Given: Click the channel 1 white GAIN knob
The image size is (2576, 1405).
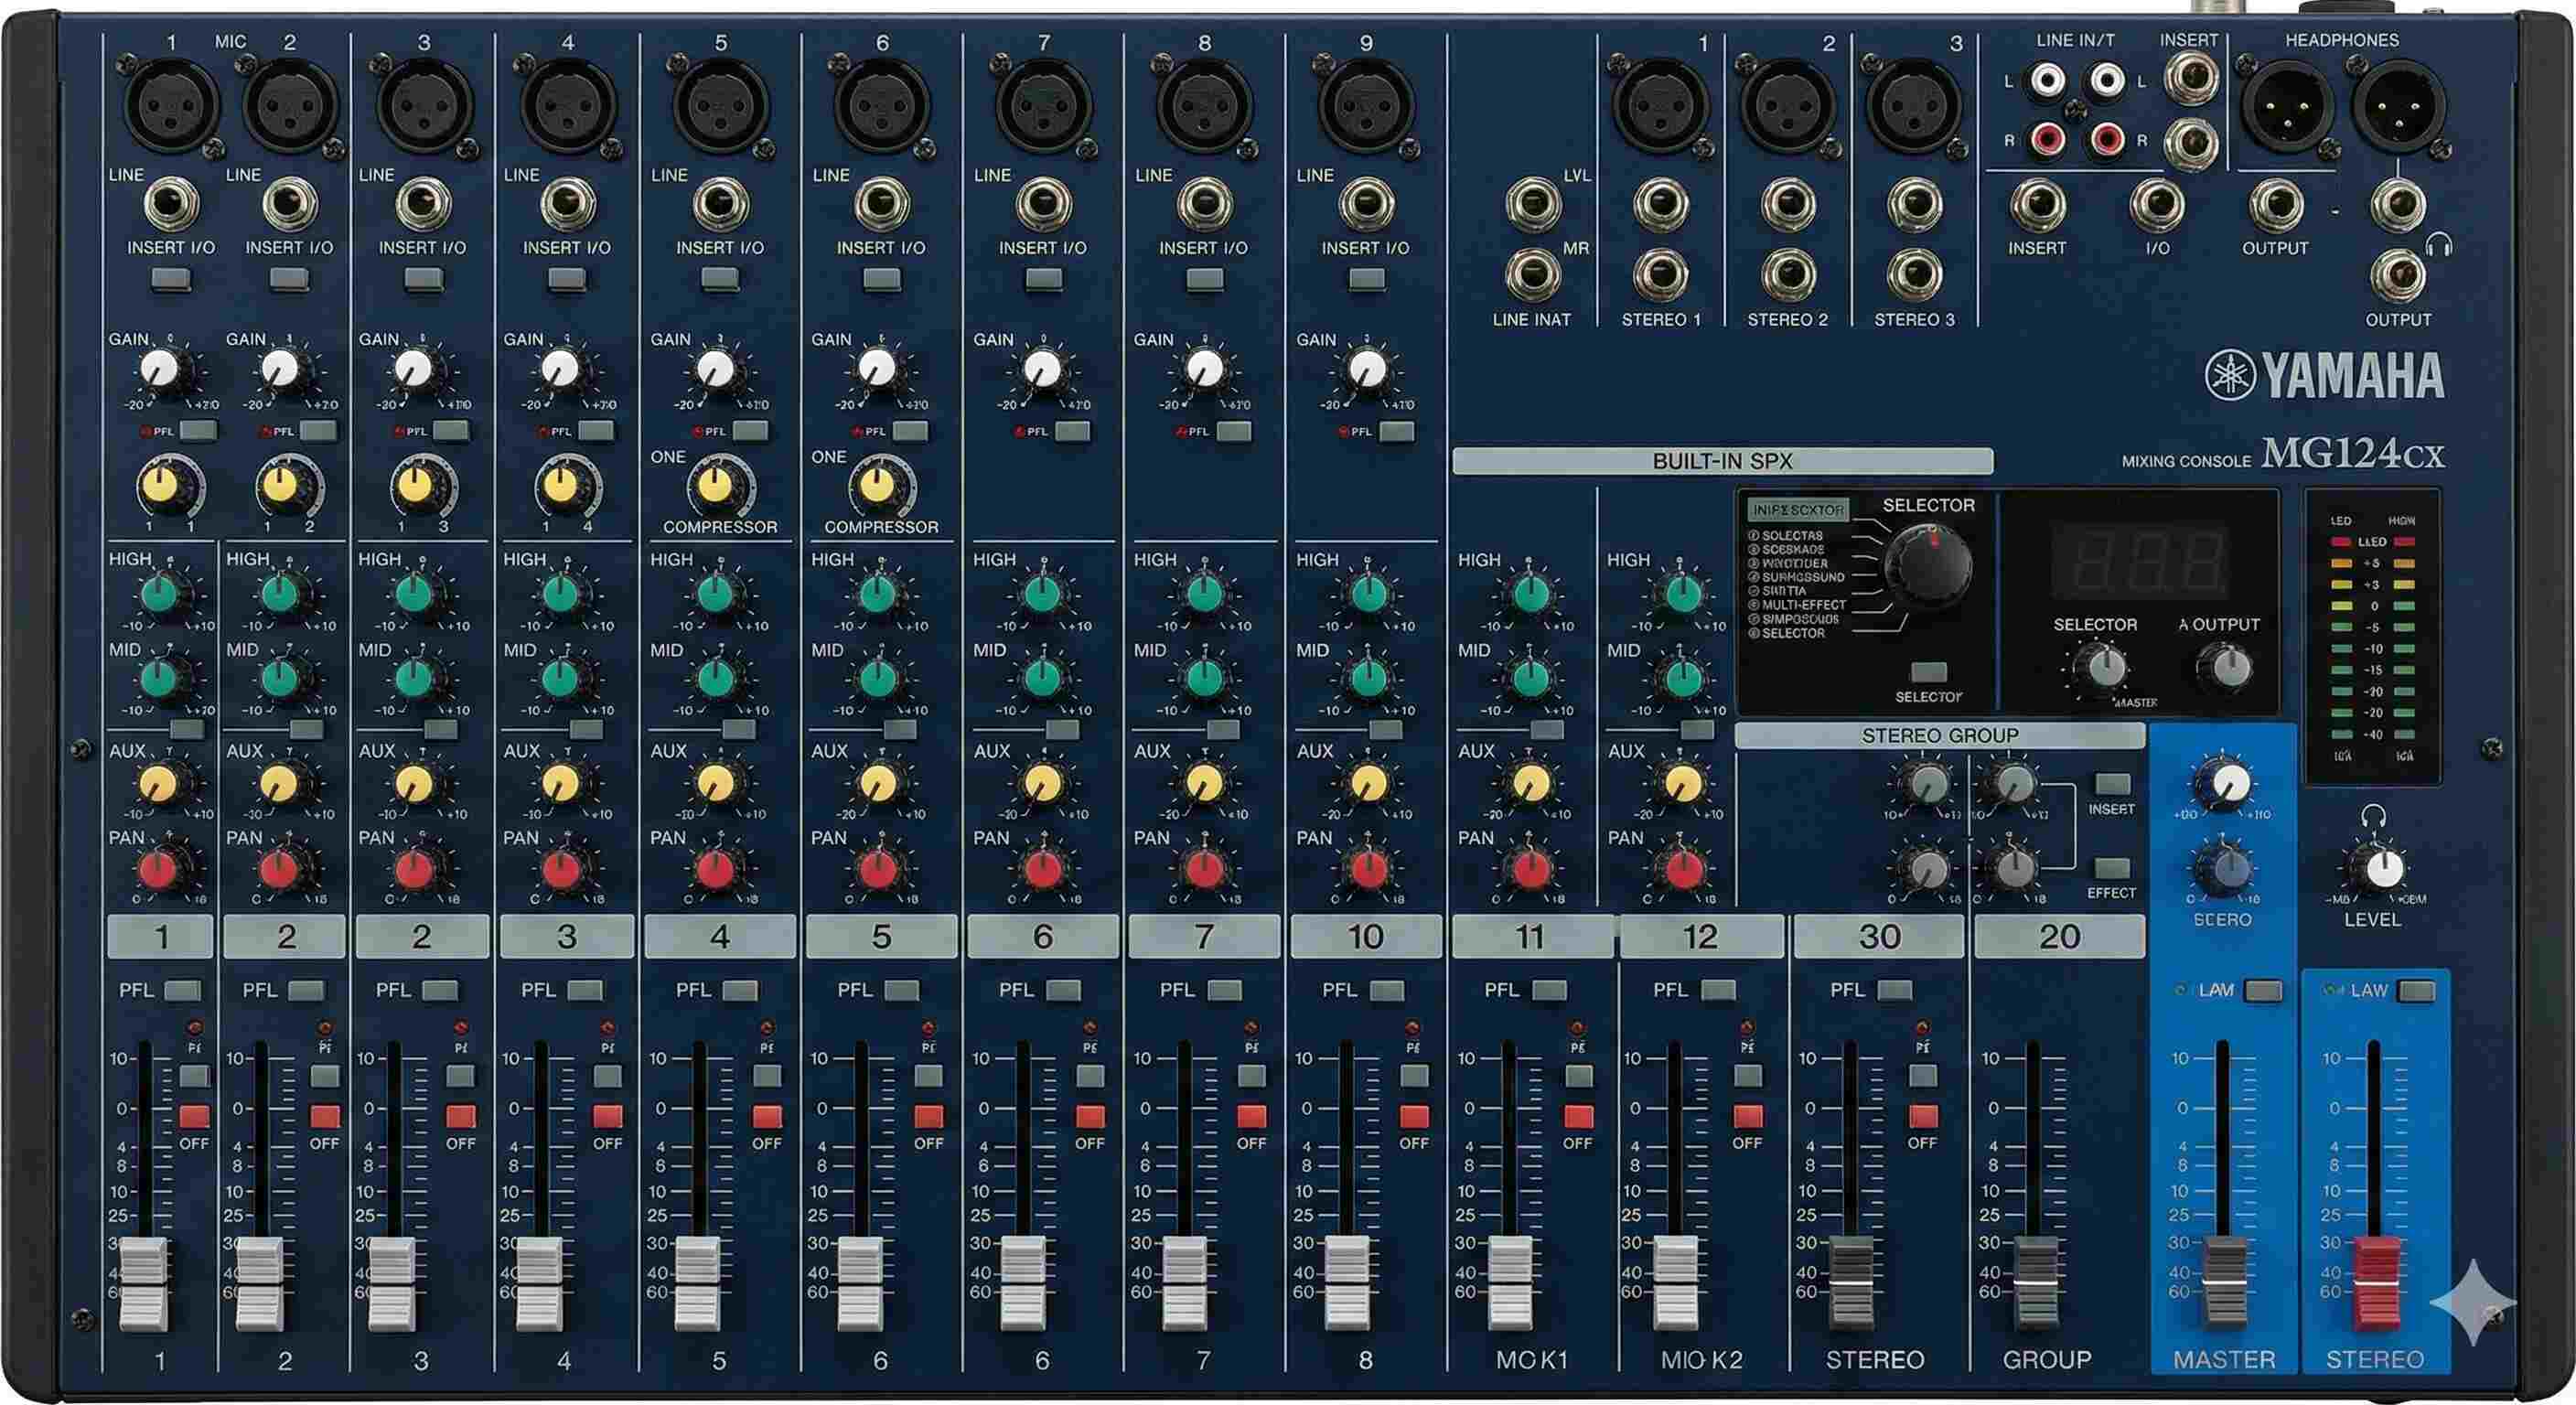Looking at the screenshot, I should coord(160,370).
